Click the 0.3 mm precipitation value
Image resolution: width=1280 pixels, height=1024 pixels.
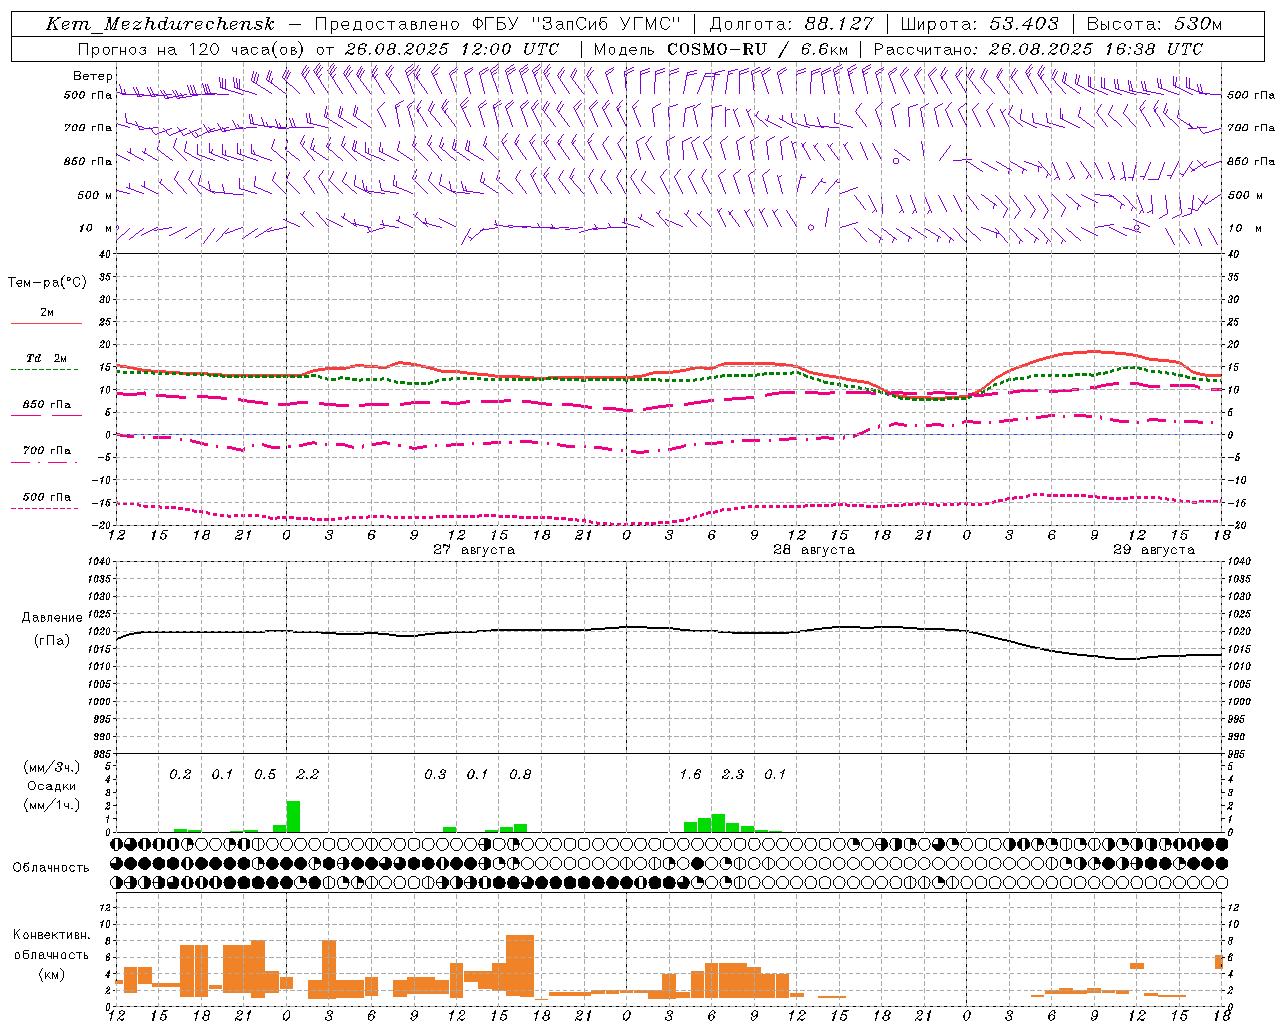point(435,775)
